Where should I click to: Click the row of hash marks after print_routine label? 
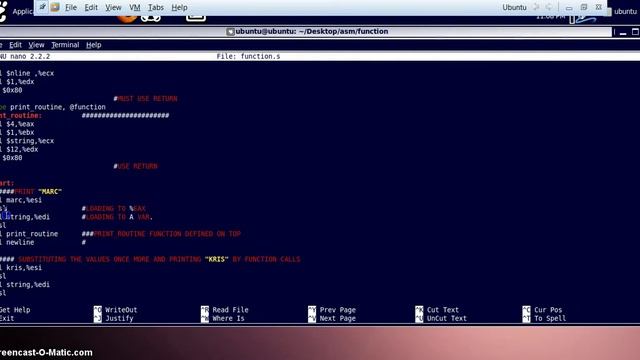tap(125, 116)
